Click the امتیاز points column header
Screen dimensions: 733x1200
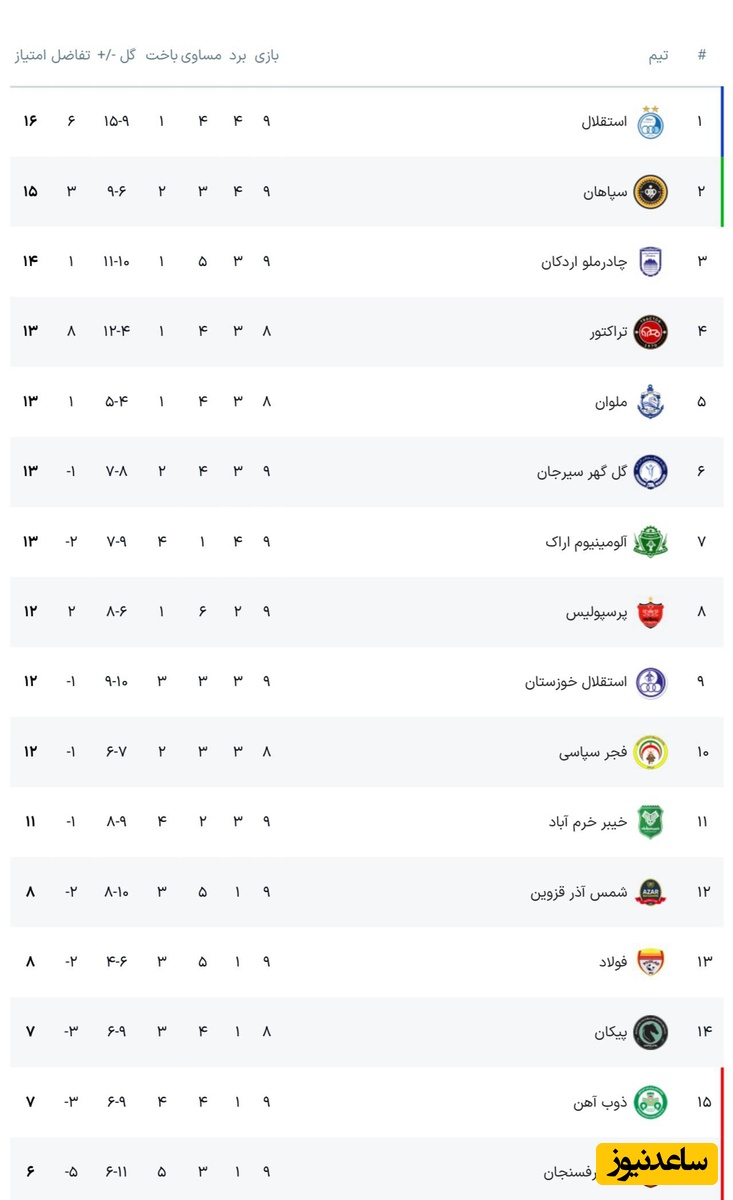pyautogui.click(x=33, y=55)
